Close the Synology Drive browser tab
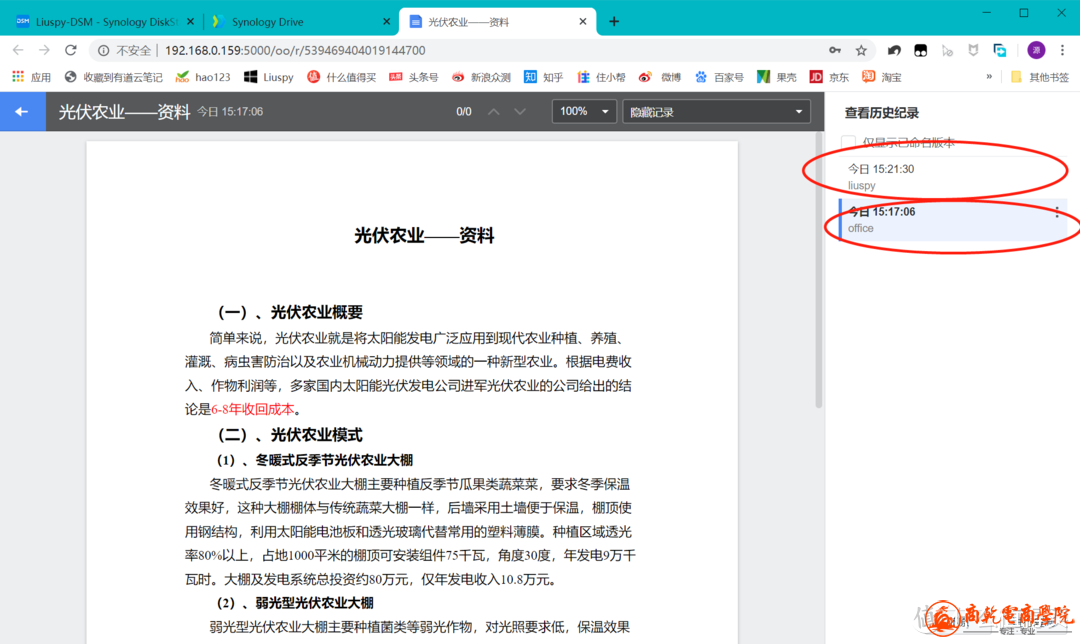The width and height of the screenshot is (1080, 644). [x=386, y=22]
